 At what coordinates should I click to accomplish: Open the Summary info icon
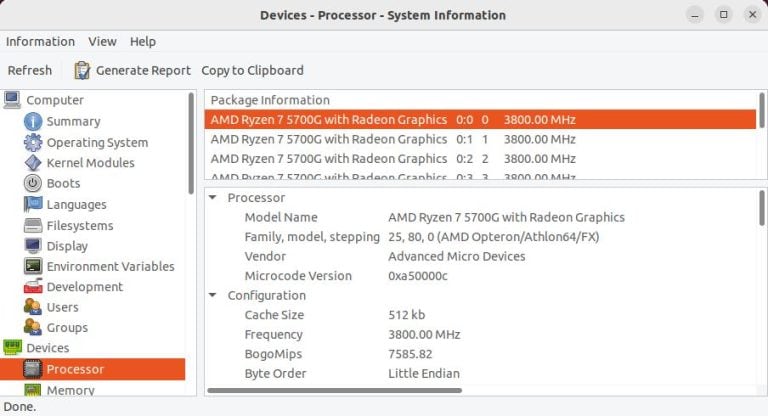point(33,122)
